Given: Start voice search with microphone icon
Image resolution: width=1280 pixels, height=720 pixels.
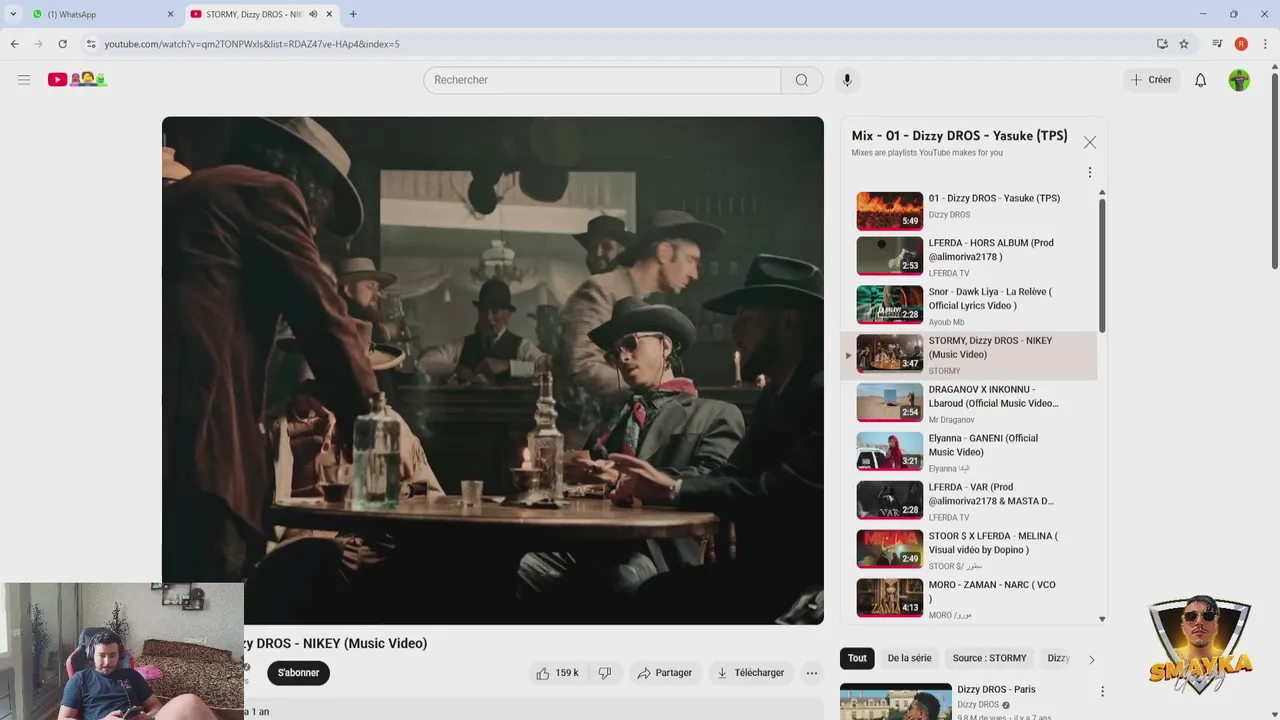Looking at the screenshot, I should [x=847, y=80].
